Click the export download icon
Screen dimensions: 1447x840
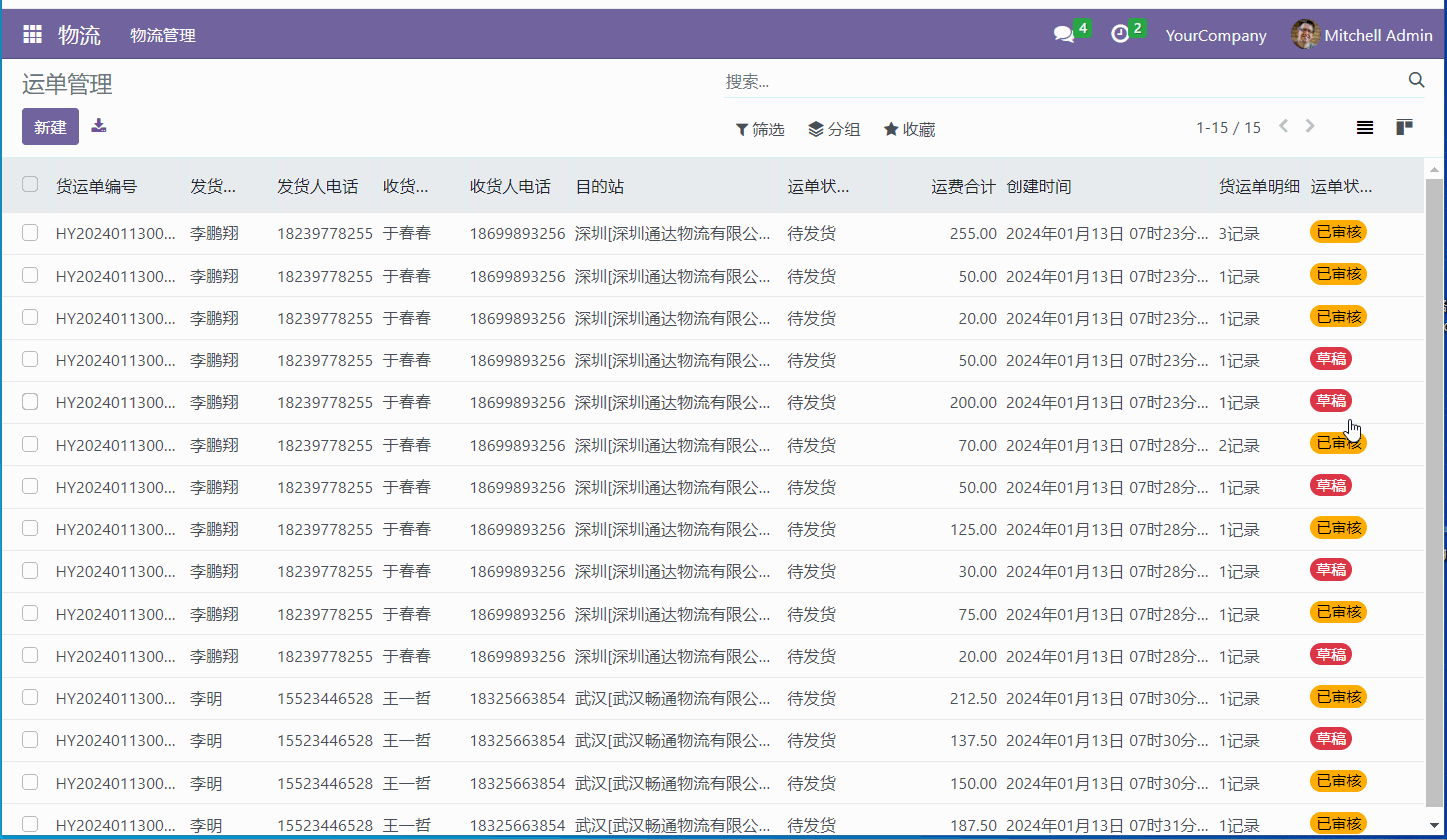tap(98, 126)
